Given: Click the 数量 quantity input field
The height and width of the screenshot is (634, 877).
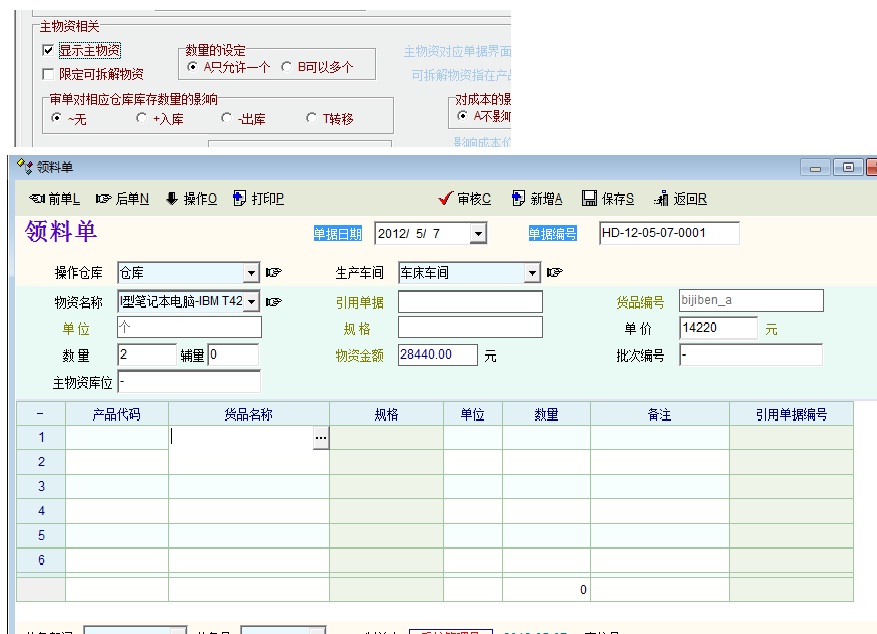Looking at the screenshot, I should 147,355.
